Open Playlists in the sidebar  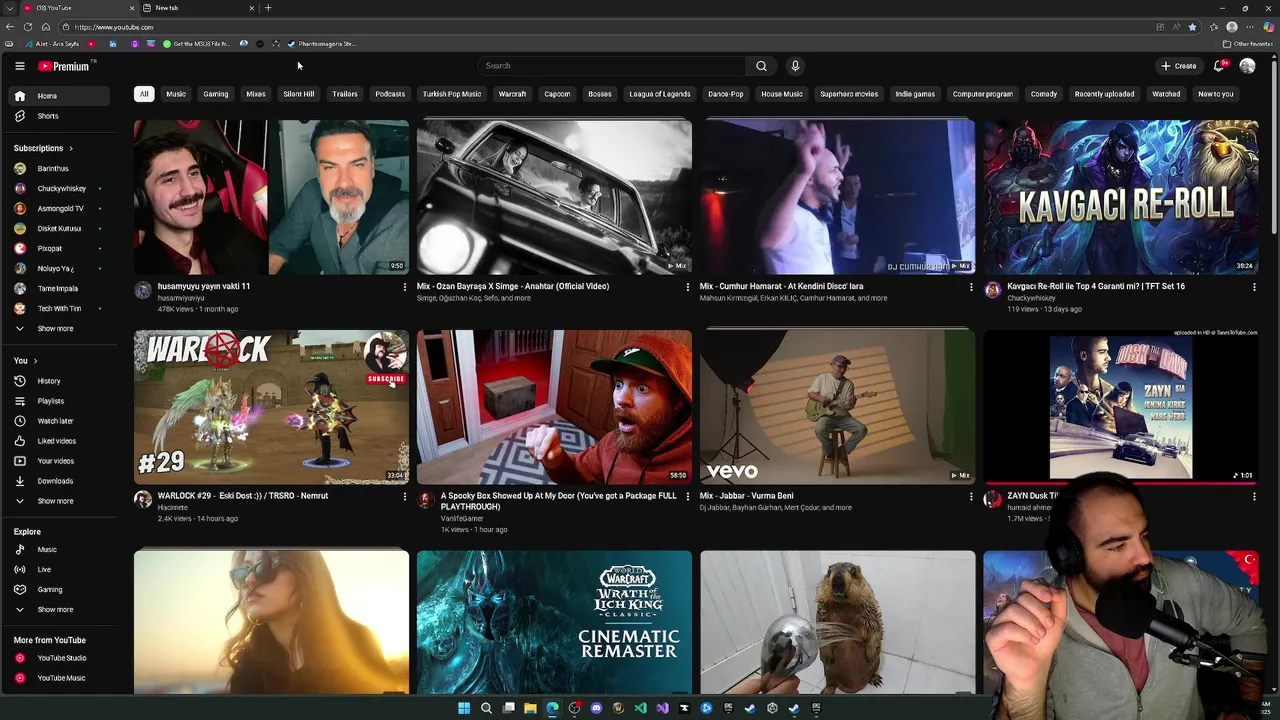point(60,401)
